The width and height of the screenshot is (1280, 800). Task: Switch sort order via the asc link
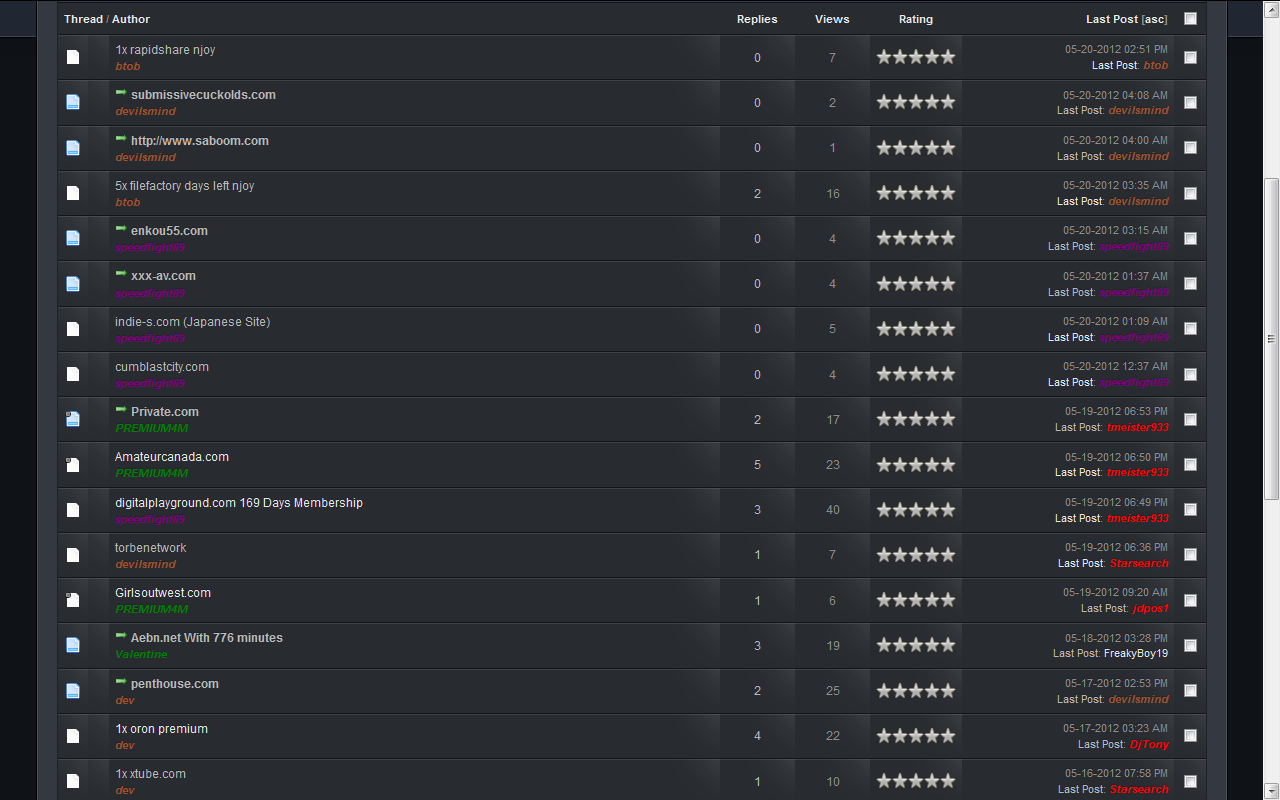click(x=1155, y=19)
